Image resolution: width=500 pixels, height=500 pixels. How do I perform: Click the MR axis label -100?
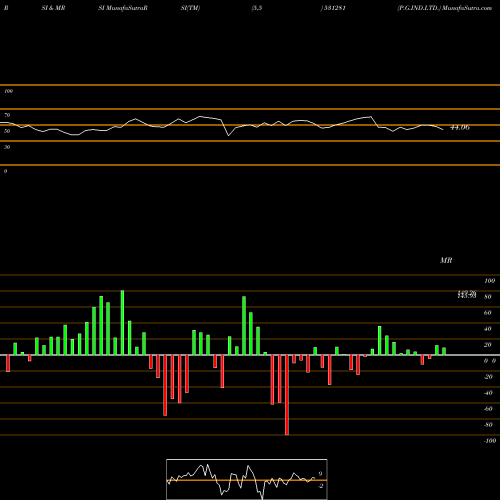coord(490,441)
